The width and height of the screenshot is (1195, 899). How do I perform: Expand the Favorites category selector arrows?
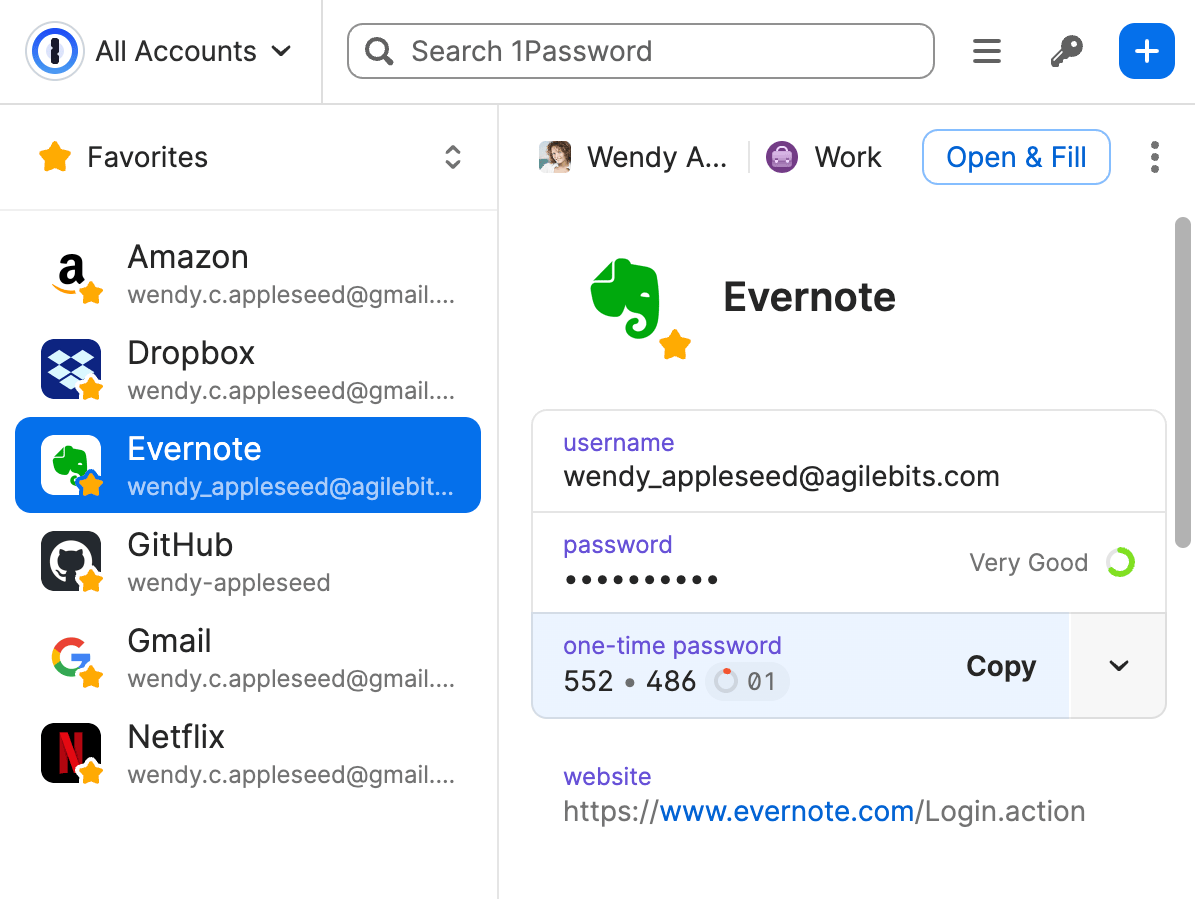(453, 157)
